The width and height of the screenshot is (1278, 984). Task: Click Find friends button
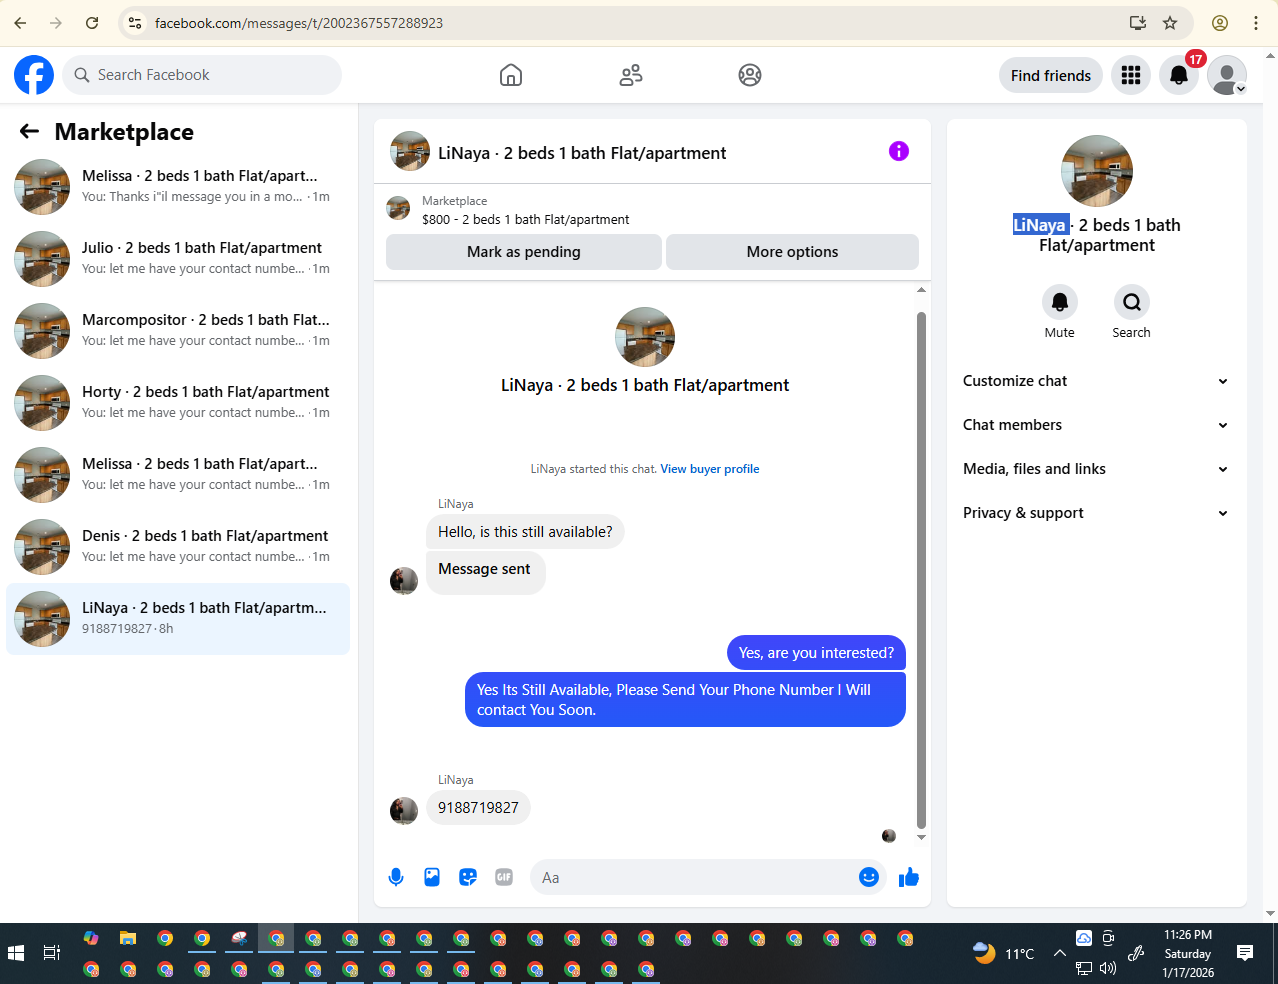coord(1051,75)
